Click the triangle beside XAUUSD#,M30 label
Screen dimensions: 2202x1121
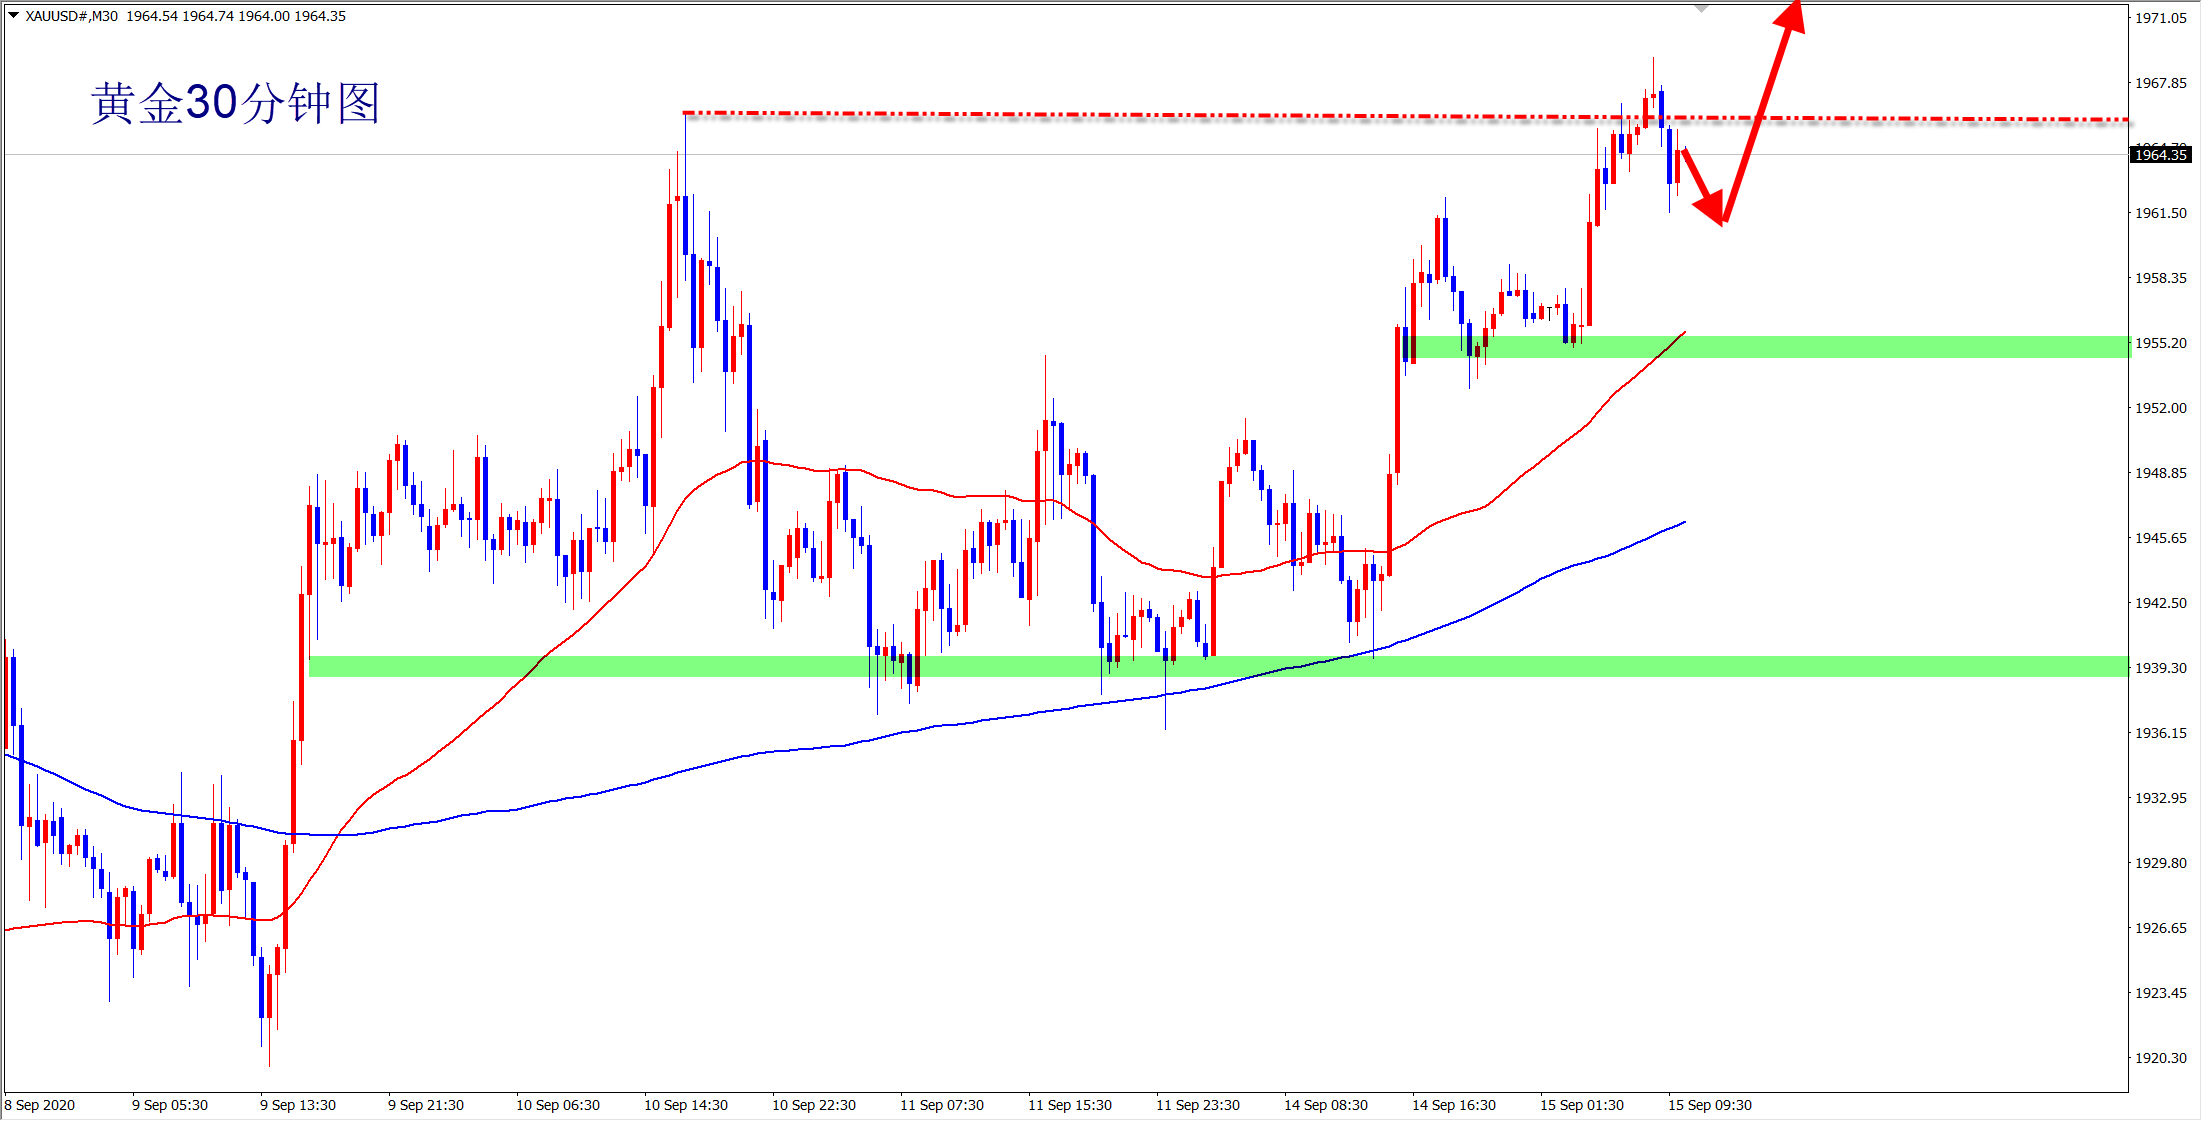[x=14, y=15]
